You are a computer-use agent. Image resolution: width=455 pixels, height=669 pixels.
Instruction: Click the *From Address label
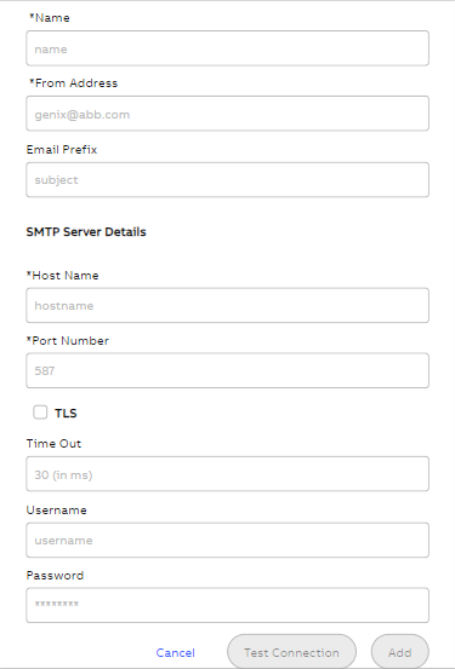pyautogui.click(x=73, y=83)
